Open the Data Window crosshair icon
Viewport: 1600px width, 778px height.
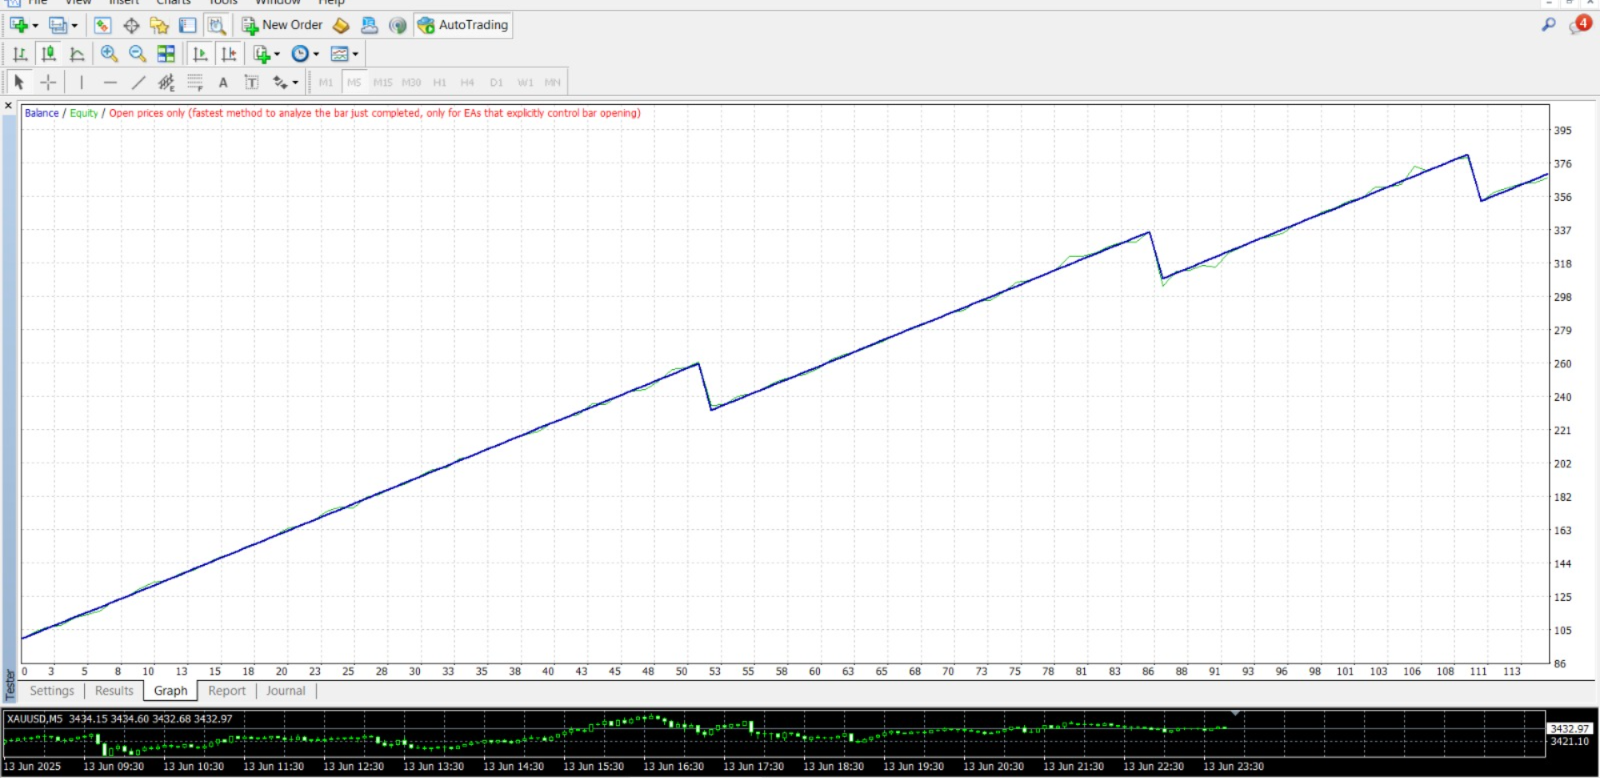click(131, 25)
